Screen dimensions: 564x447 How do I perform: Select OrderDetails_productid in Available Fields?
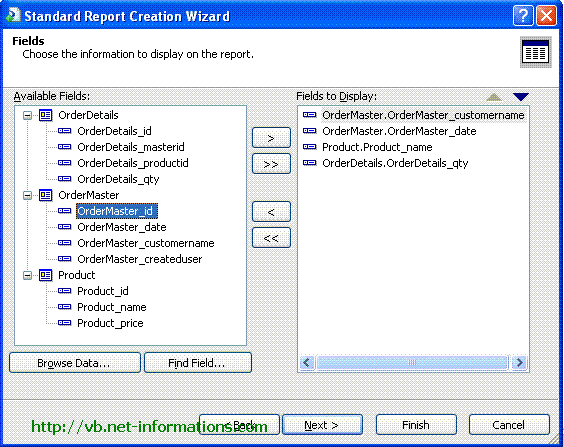coord(133,163)
